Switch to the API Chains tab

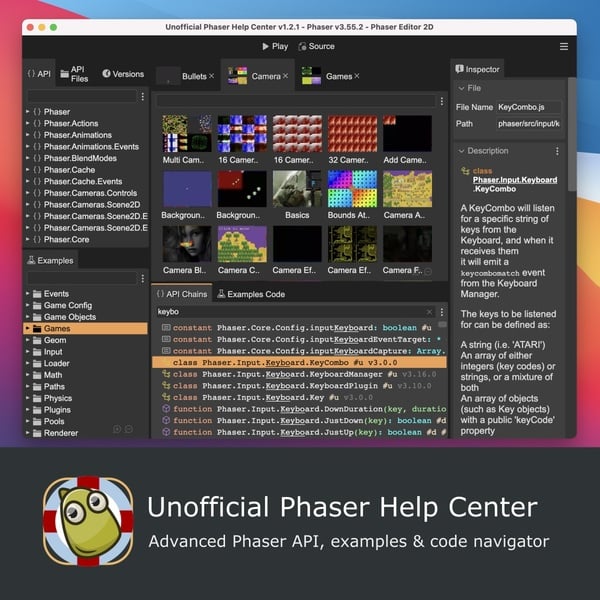pyautogui.click(x=182, y=294)
